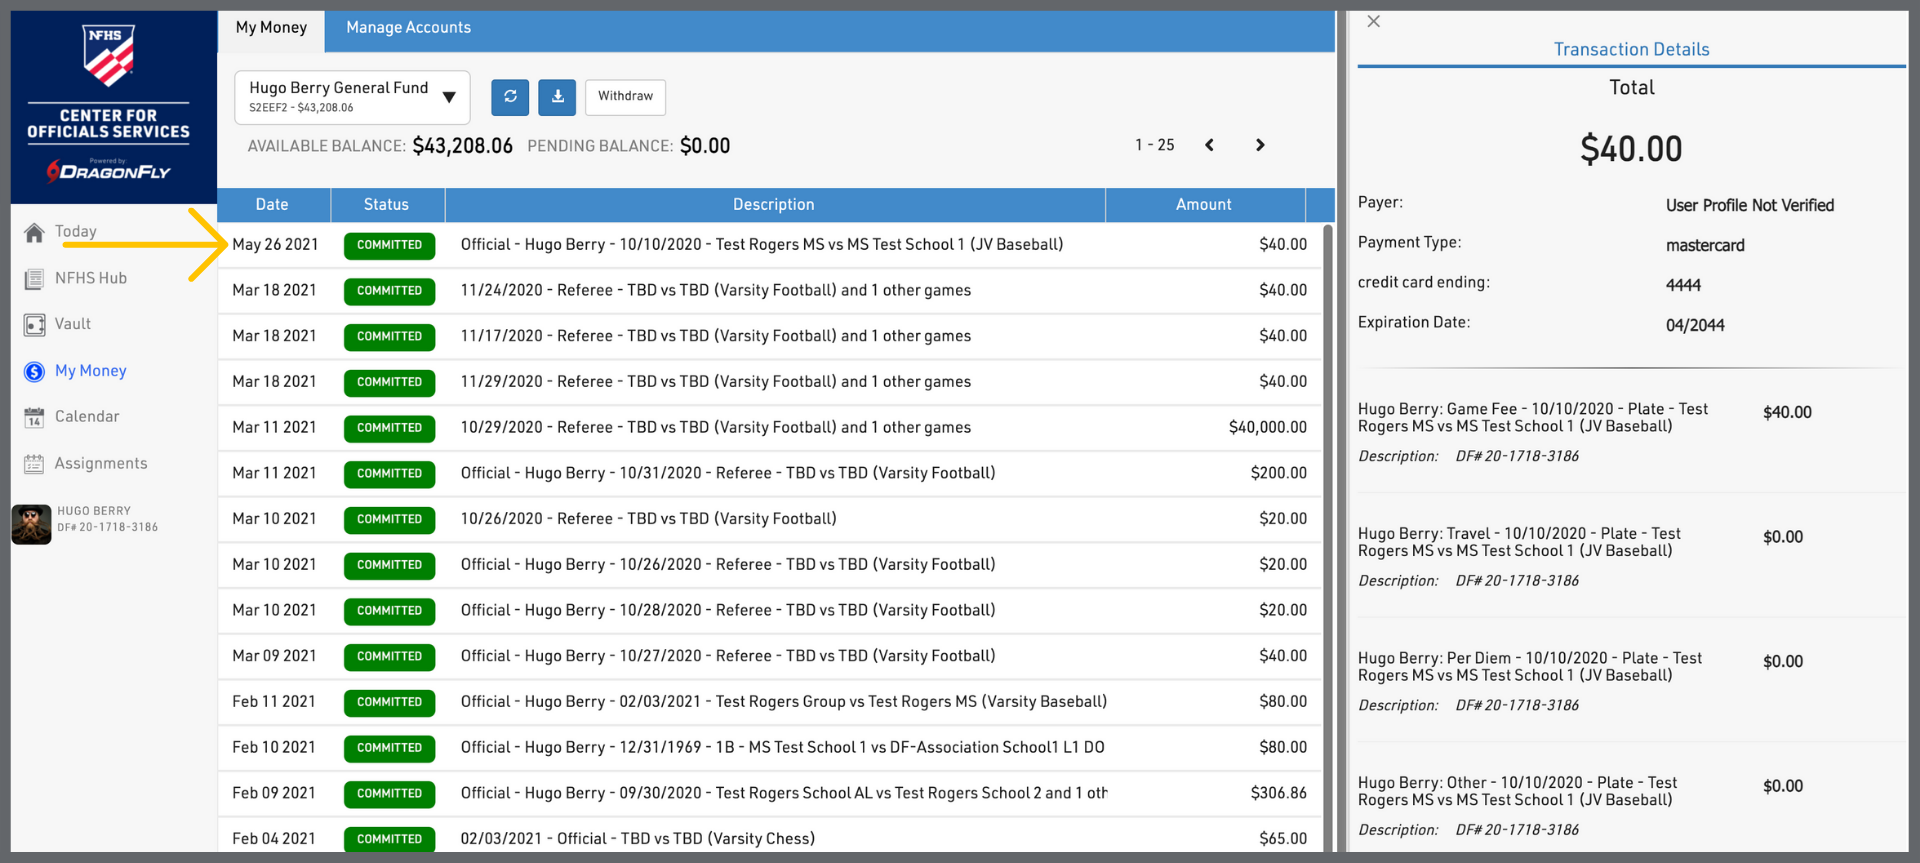
Task: Open the May 26 2021 transaction row
Action: 760,245
